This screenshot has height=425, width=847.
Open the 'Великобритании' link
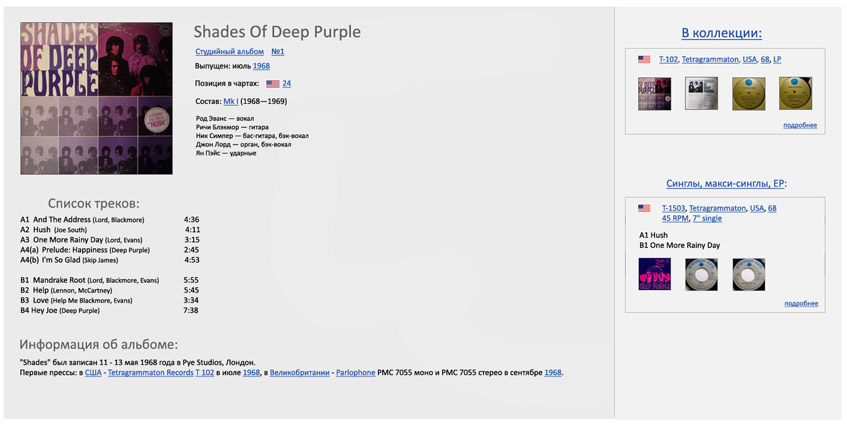click(300, 373)
